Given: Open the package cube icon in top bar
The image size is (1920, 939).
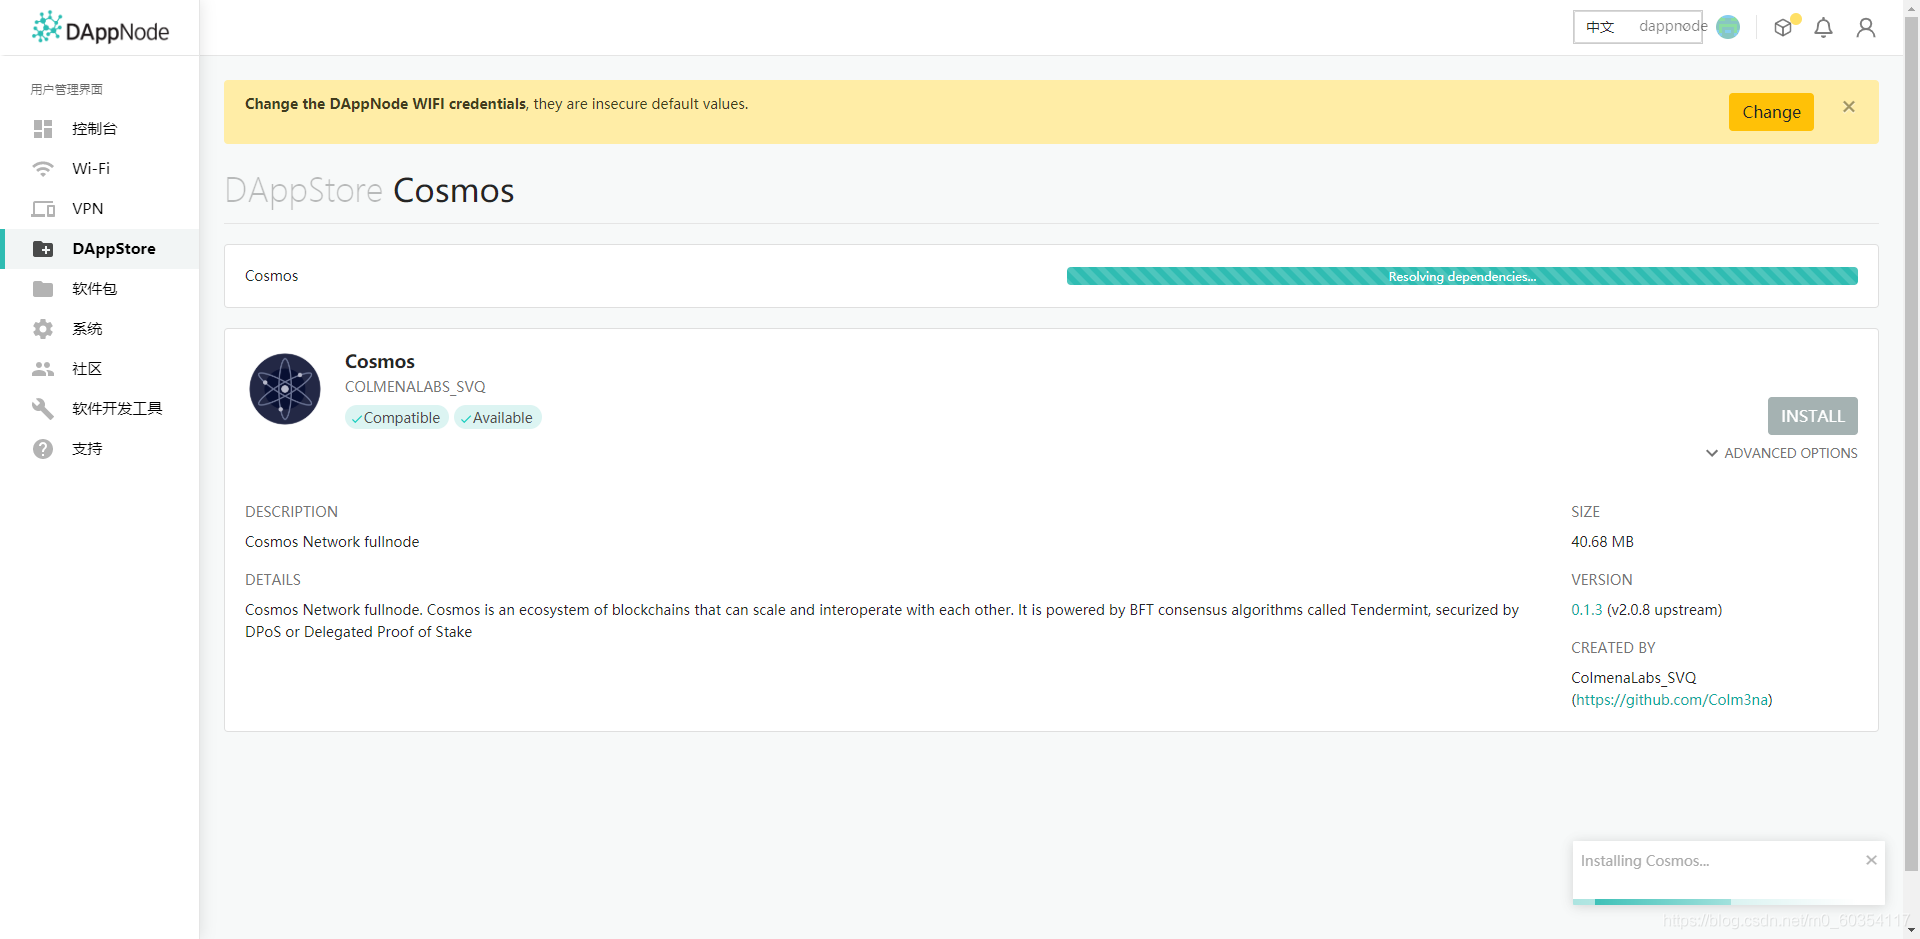Looking at the screenshot, I should pos(1783,27).
